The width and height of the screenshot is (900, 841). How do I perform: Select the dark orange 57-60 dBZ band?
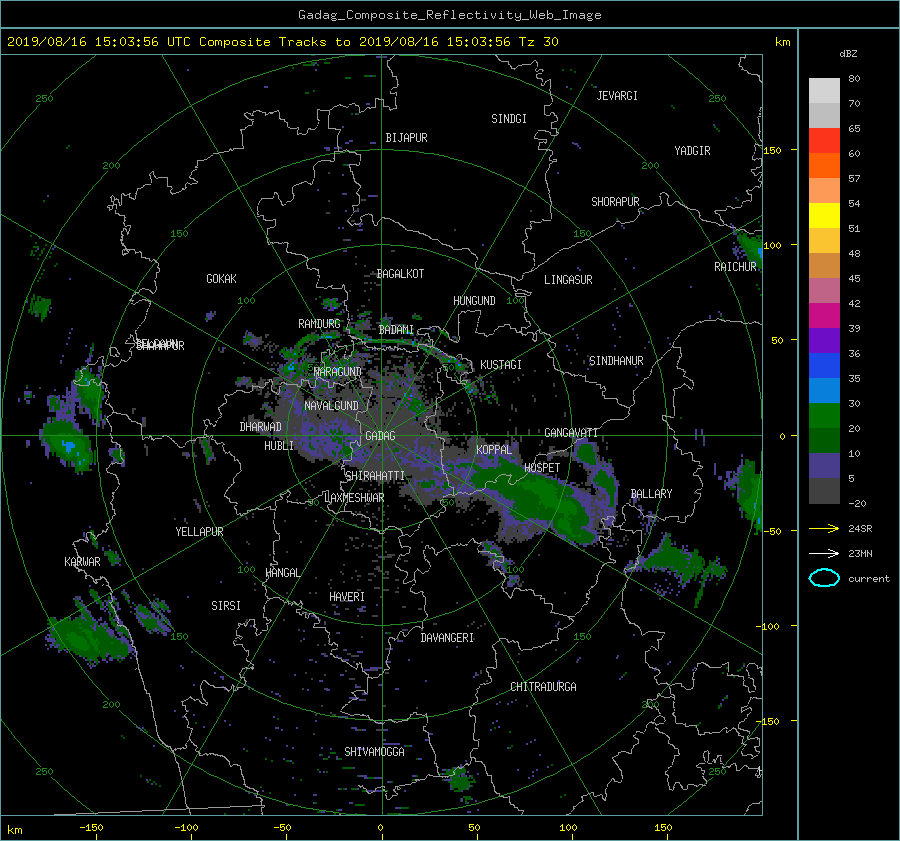pos(824,165)
